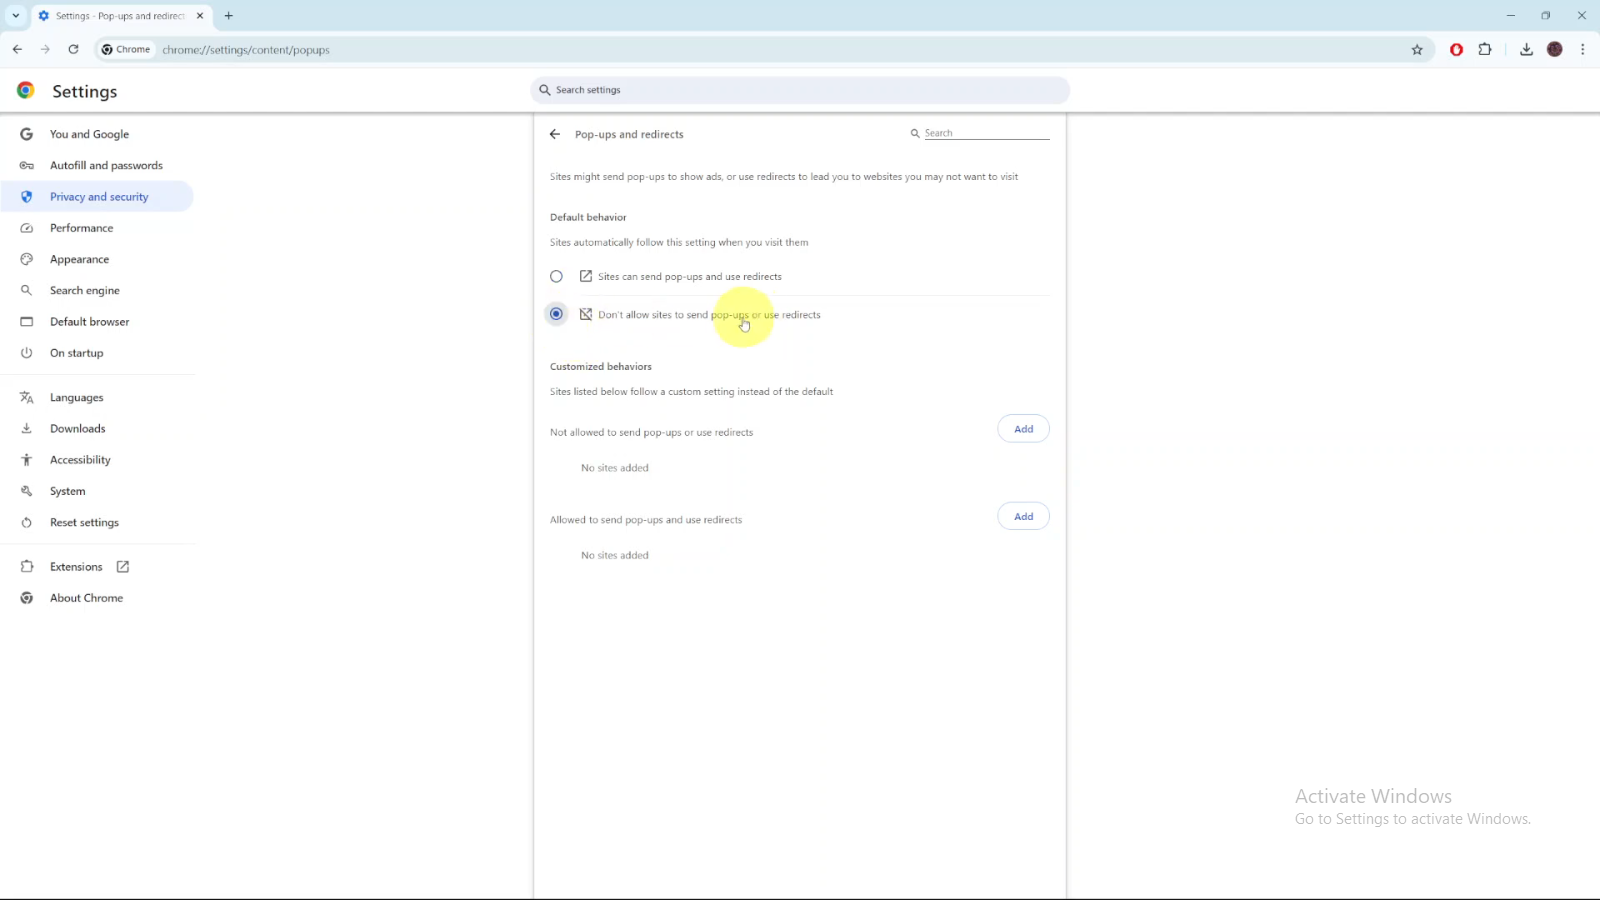Bookmark this page with the star icon
This screenshot has width=1600, height=900.
tap(1417, 50)
